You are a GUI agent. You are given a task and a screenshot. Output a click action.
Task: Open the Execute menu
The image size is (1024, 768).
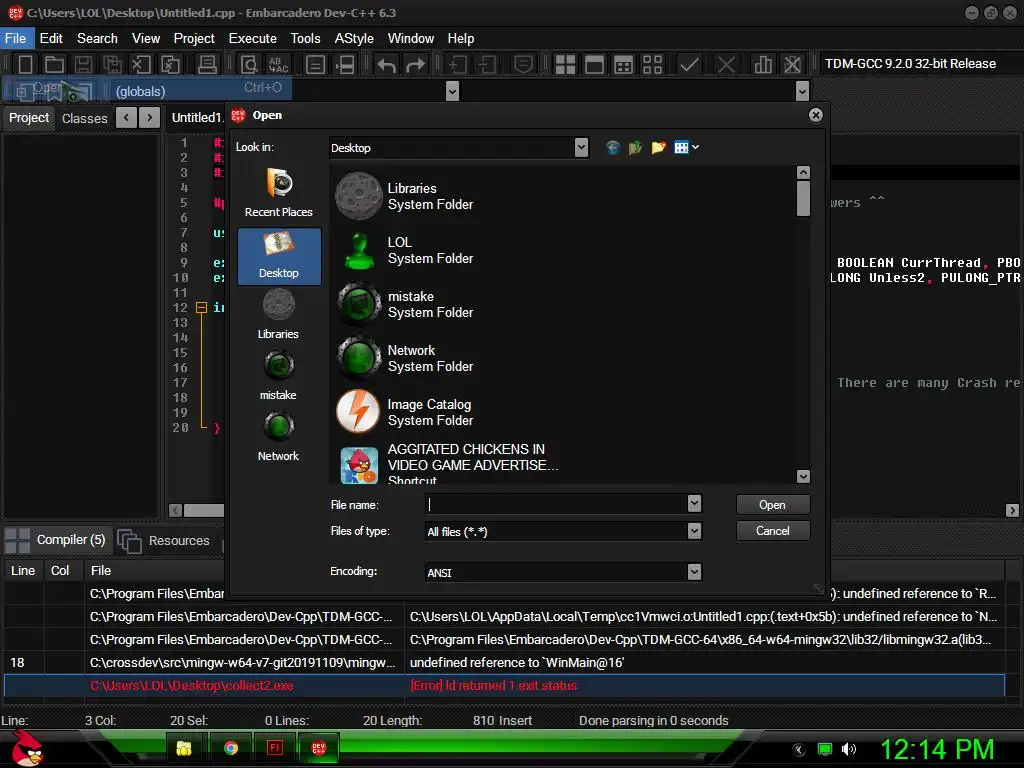[253, 39]
